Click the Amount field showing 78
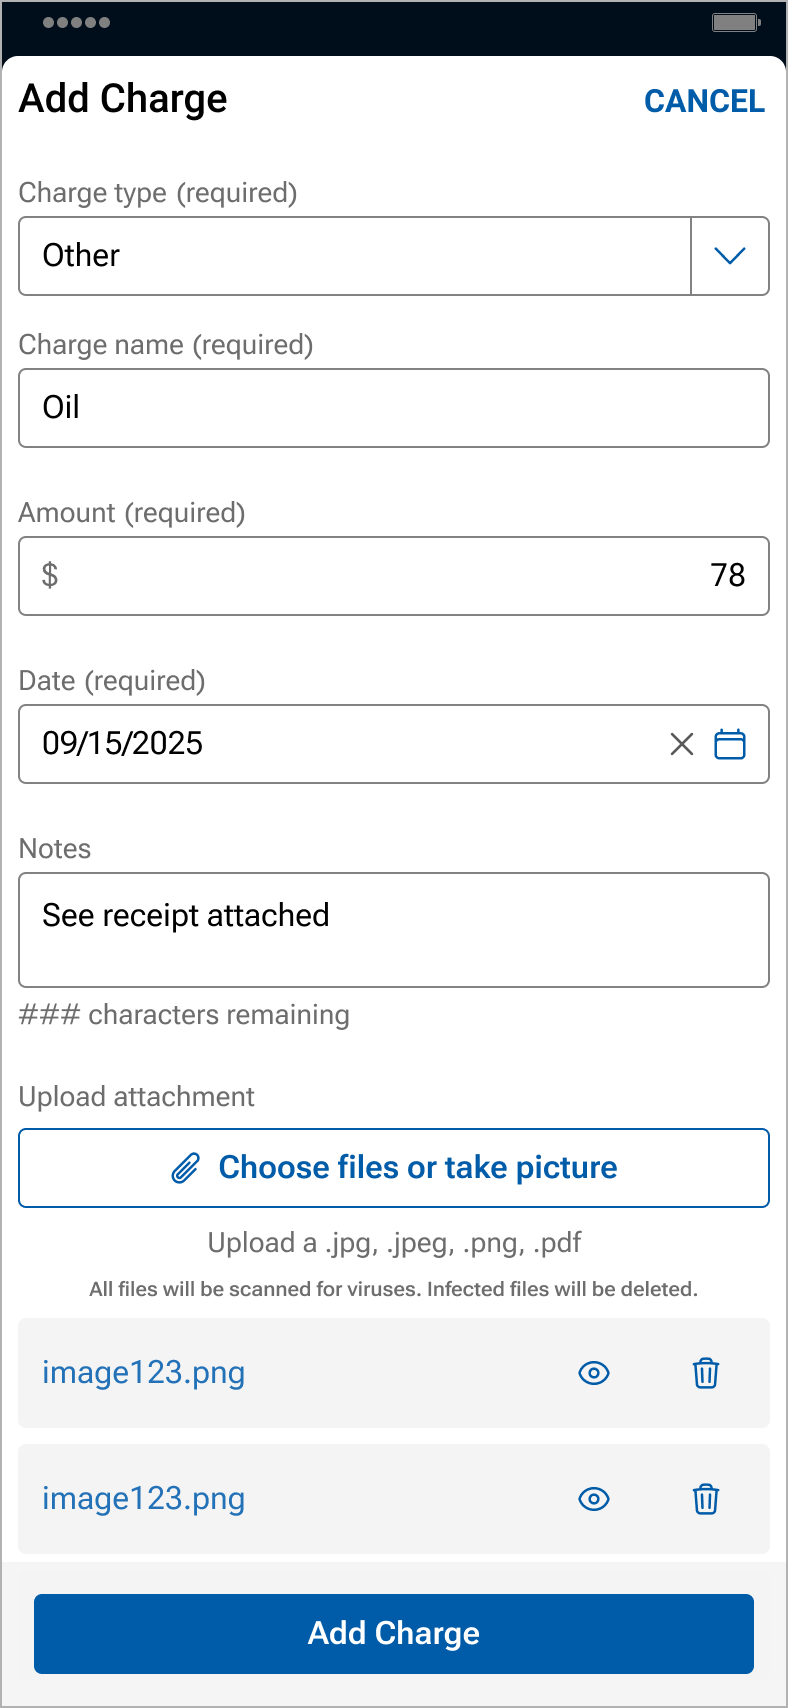 coord(394,576)
